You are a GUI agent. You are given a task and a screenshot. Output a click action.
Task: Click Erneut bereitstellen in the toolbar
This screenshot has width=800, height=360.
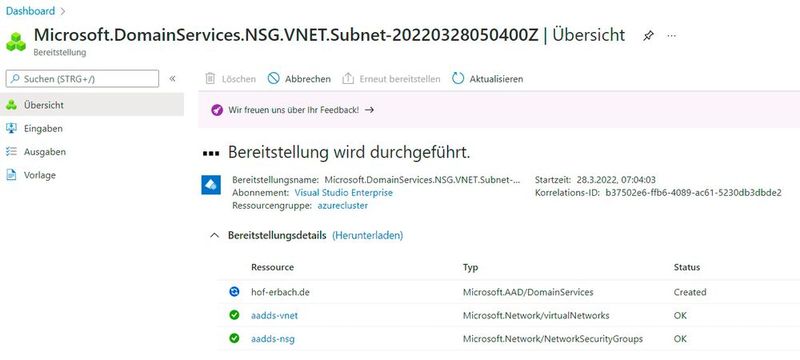(391, 79)
